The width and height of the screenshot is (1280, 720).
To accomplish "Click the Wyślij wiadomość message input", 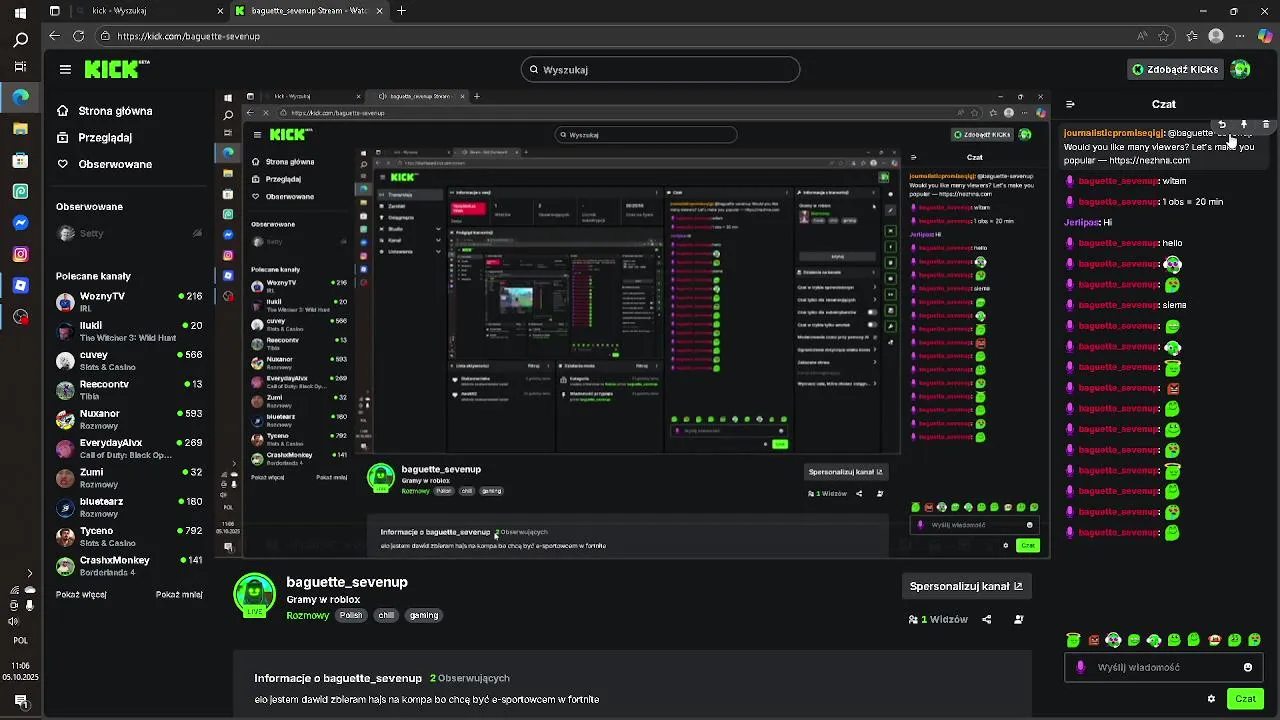I will (1165, 667).
